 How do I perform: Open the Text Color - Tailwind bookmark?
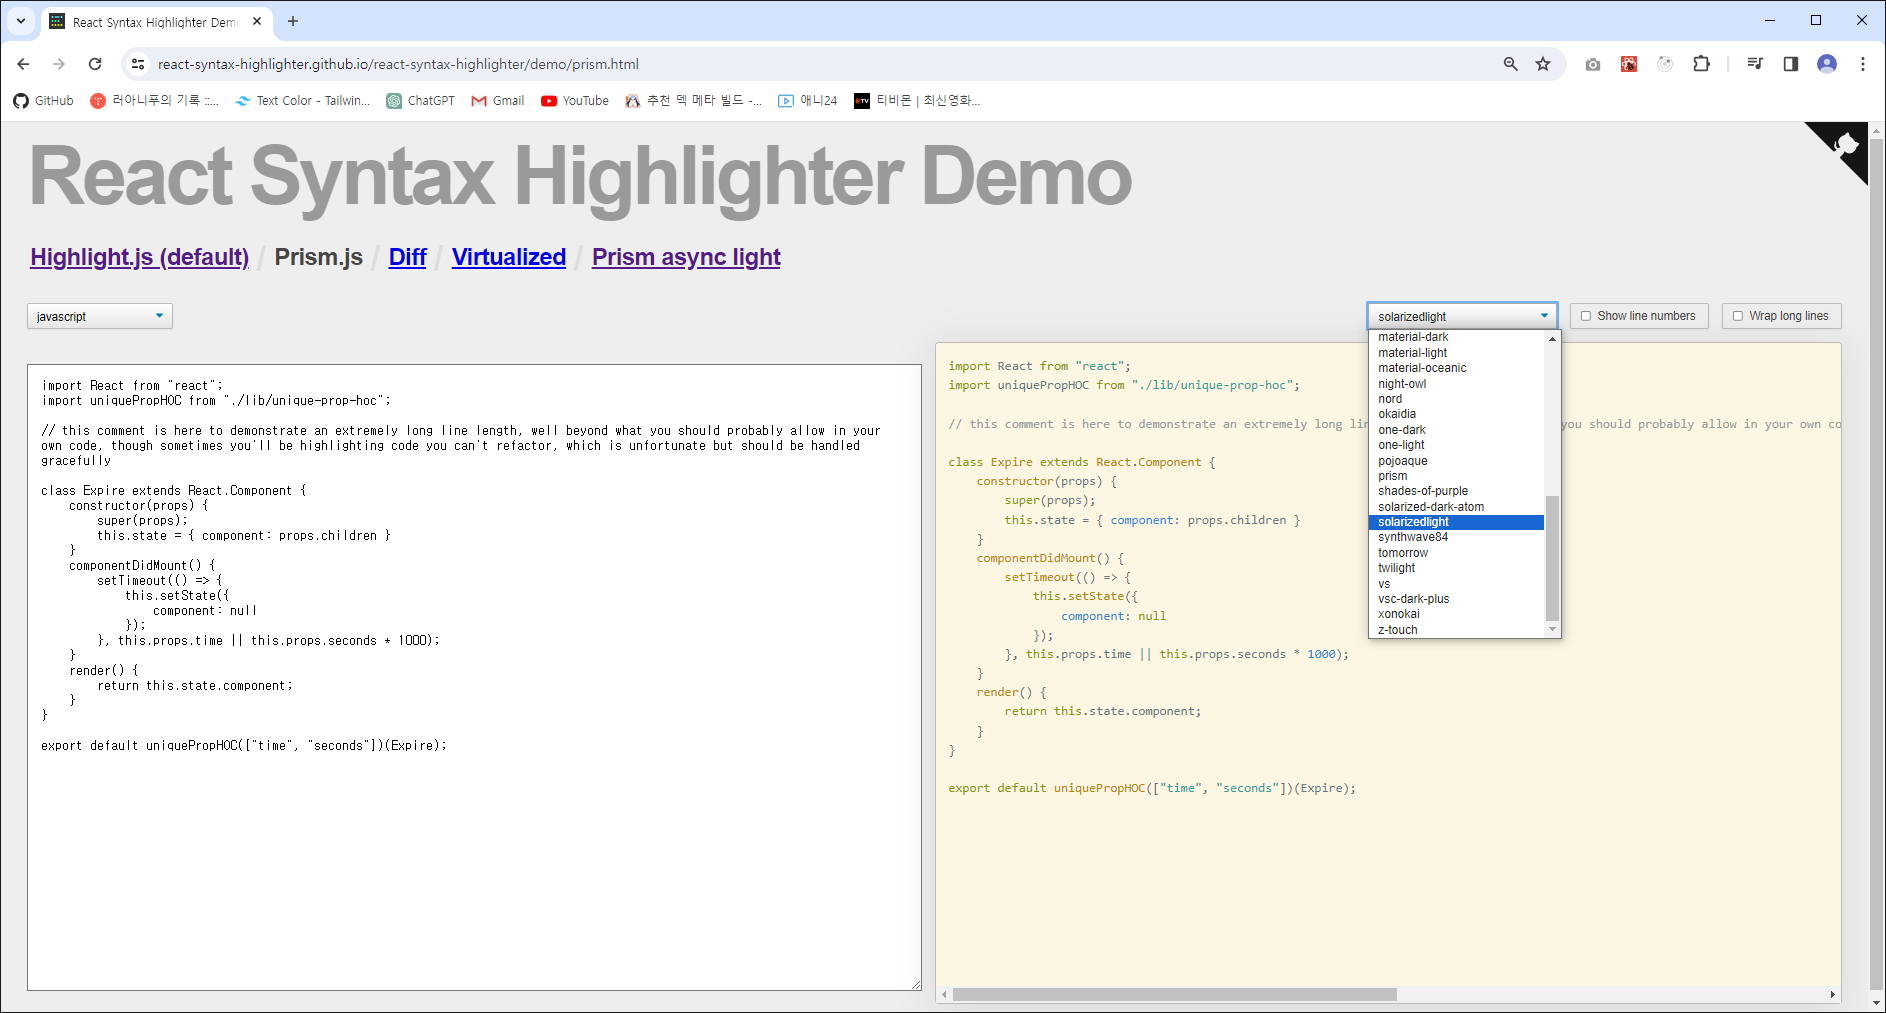coord(303,101)
